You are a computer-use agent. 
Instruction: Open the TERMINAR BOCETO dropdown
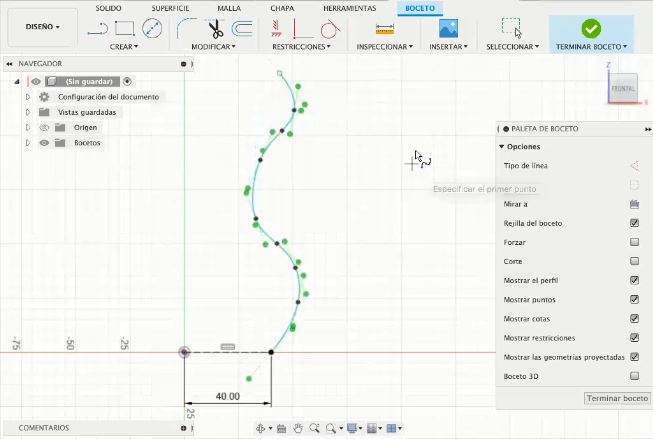point(591,47)
